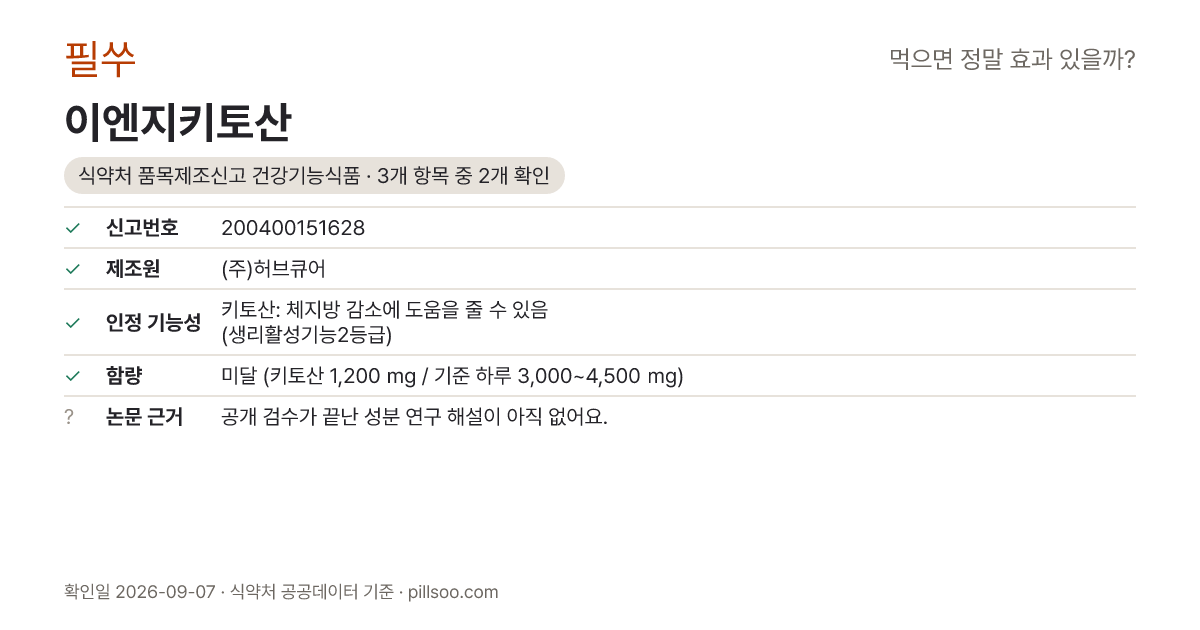Select the 식약처 품목제조신고 status badge
The image size is (1200, 630).
click(x=314, y=176)
